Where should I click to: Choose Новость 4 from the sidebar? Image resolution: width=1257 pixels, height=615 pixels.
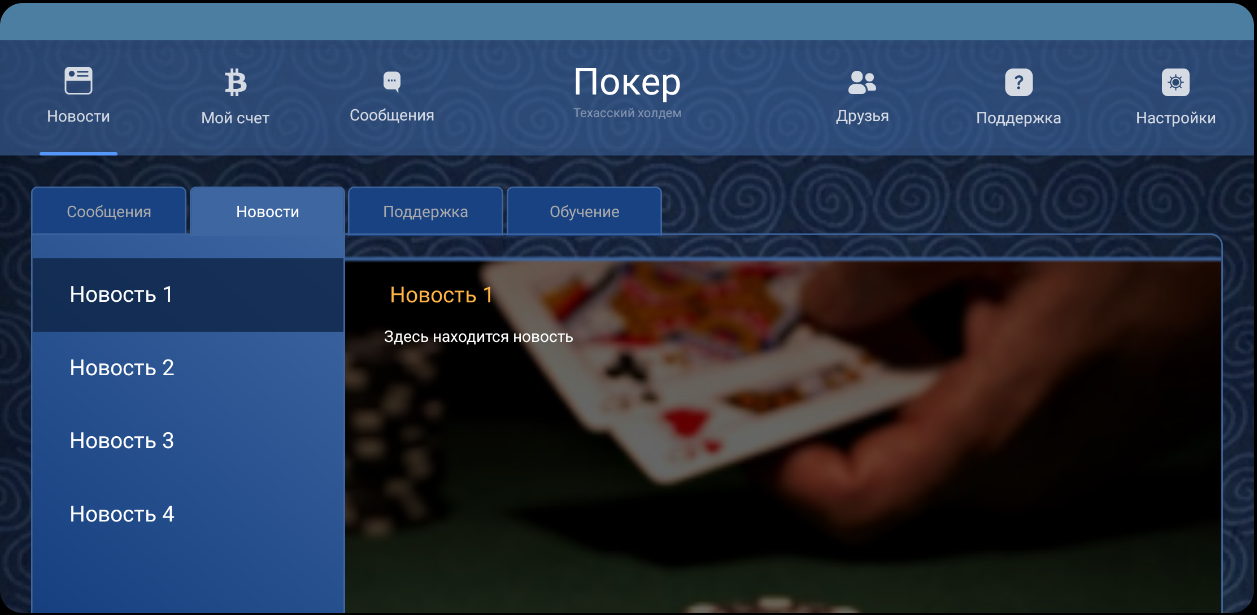point(188,514)
